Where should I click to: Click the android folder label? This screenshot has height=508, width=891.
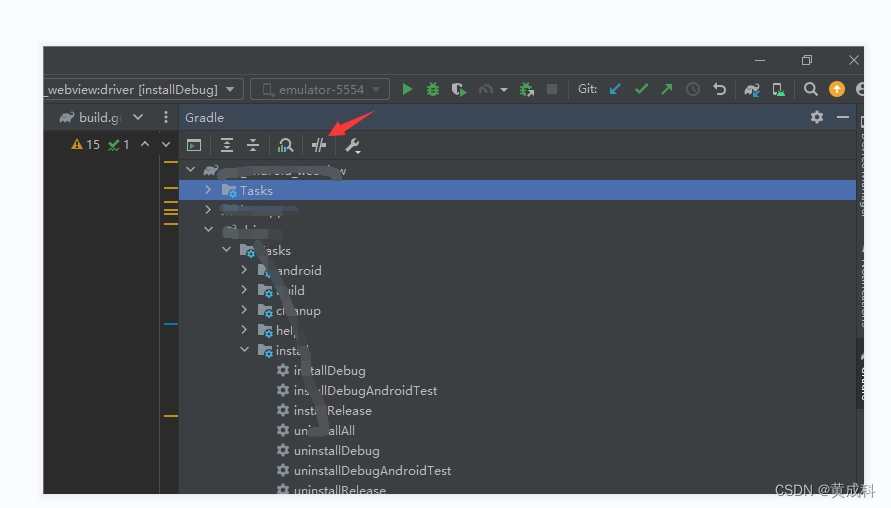[x=299, y=270]
